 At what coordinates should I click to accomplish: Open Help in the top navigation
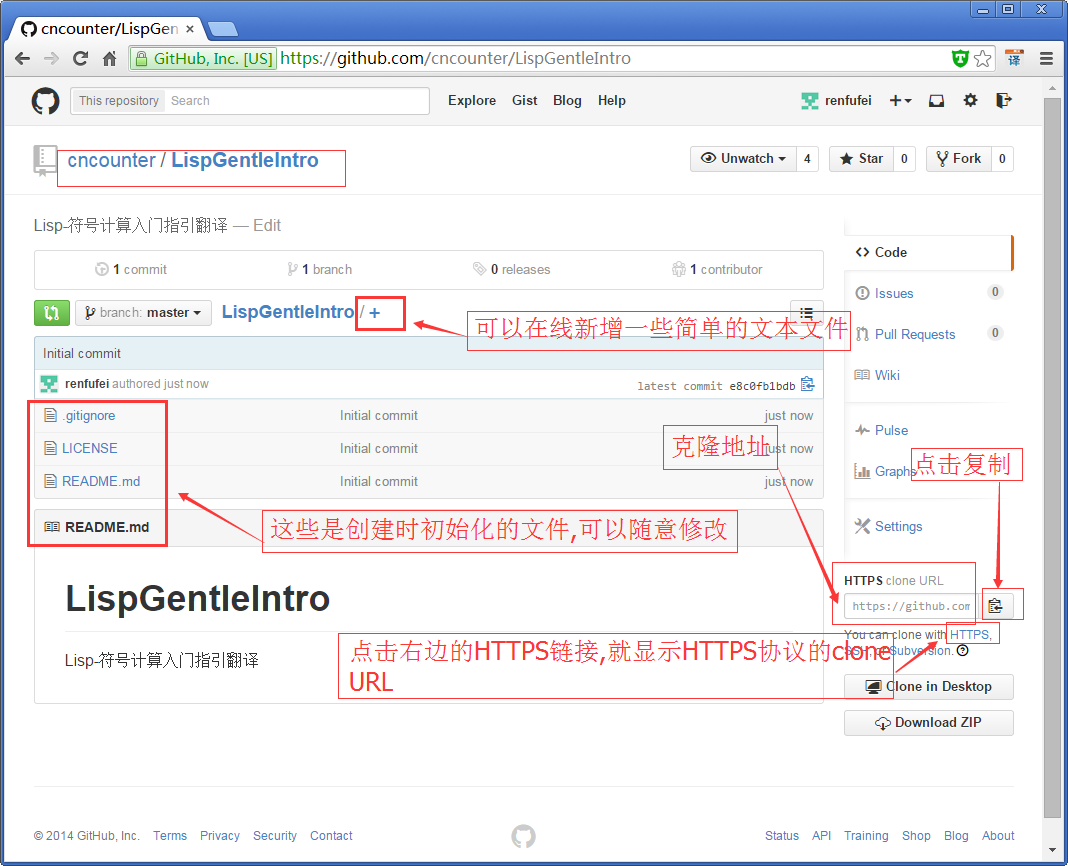[x=612, y=101]
